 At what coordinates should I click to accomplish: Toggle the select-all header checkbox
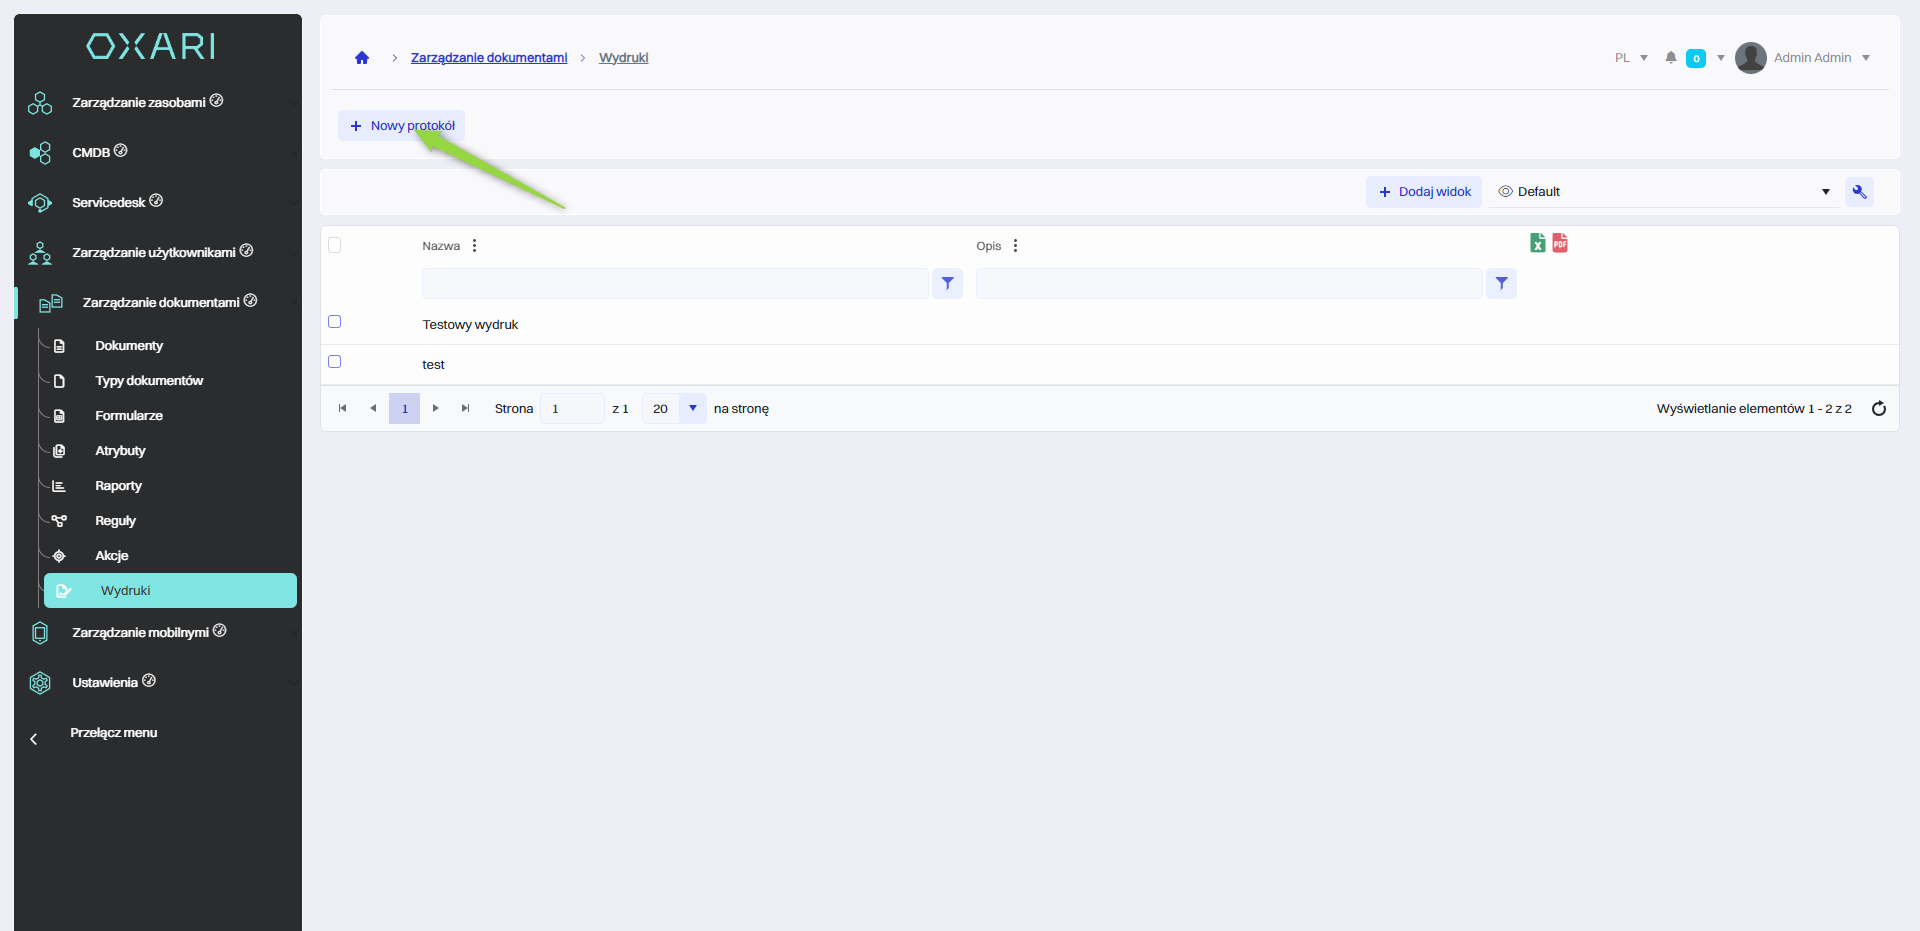pyautogui.click(x=335, y=246)
